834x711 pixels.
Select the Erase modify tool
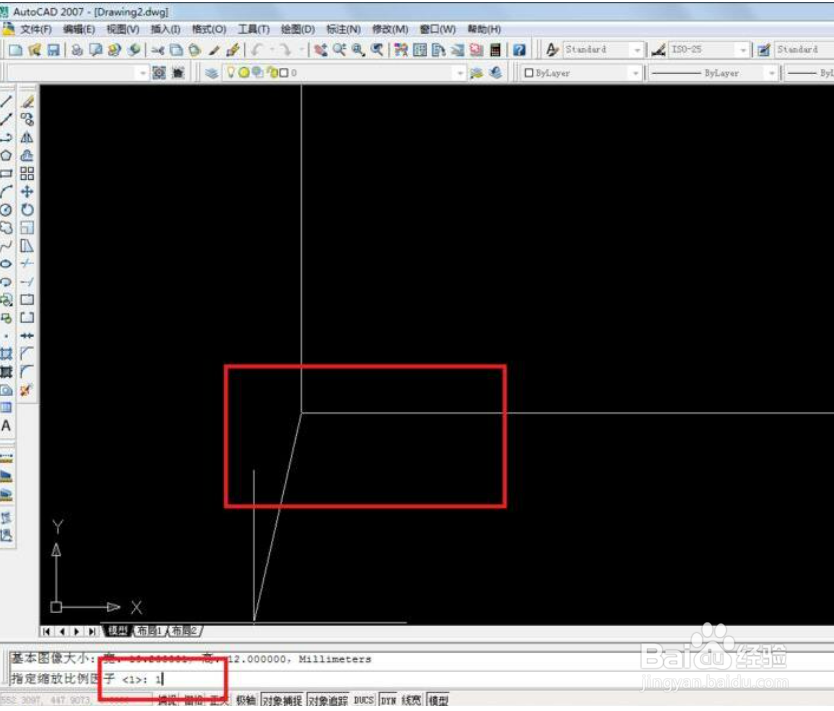27,101
